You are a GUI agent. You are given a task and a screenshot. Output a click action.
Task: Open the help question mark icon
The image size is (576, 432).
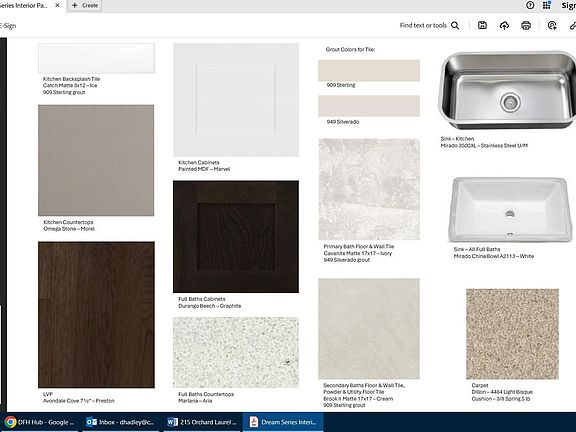pos(530,5)
